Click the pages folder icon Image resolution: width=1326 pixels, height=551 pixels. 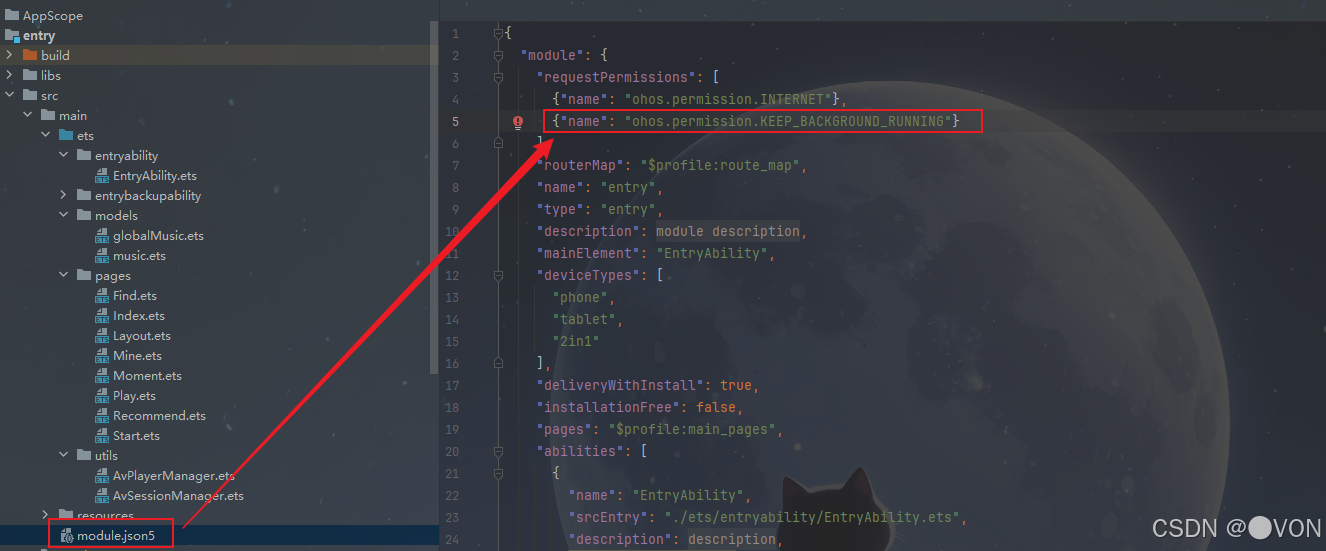pos(84,275)
